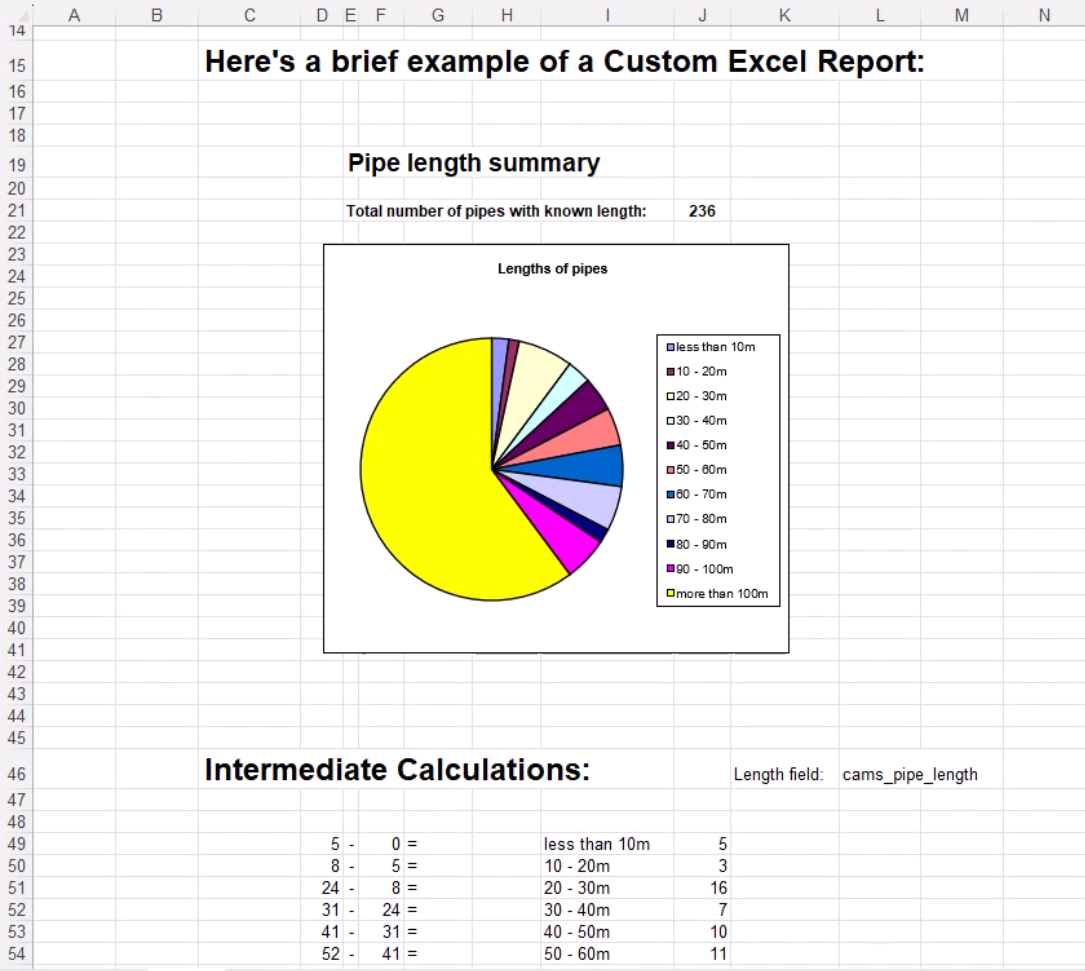Image resolution: width=1085 pixels, height=971 pixels.
Task: Select column header J
Action: coord(702,15)
